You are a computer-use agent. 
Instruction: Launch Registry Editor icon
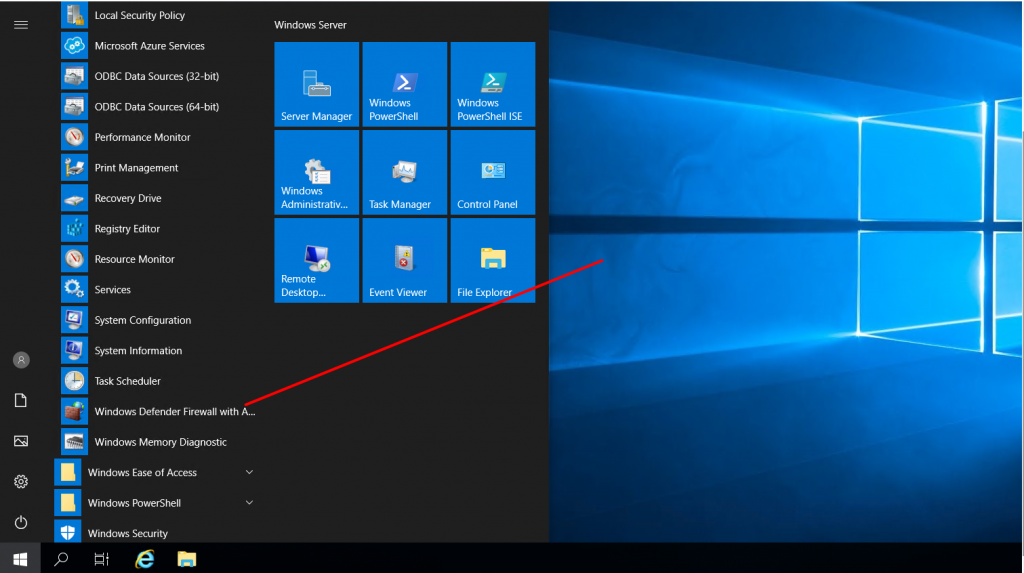coord(74,228)
